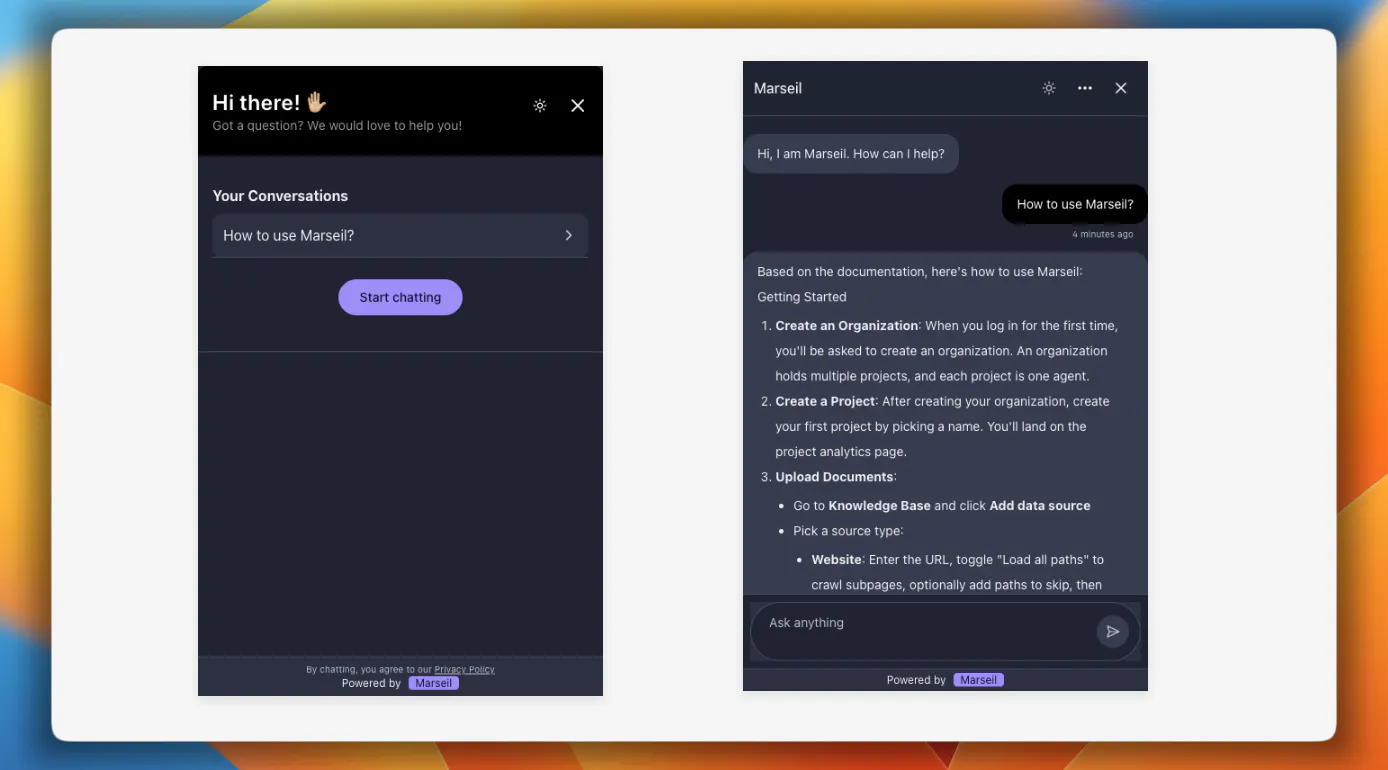Image resolution: width=1388 pixels, height=770 pixels.
Task: Click the 'Hi, I am Marseil' greeting bubble
Action: coord(851,154)
